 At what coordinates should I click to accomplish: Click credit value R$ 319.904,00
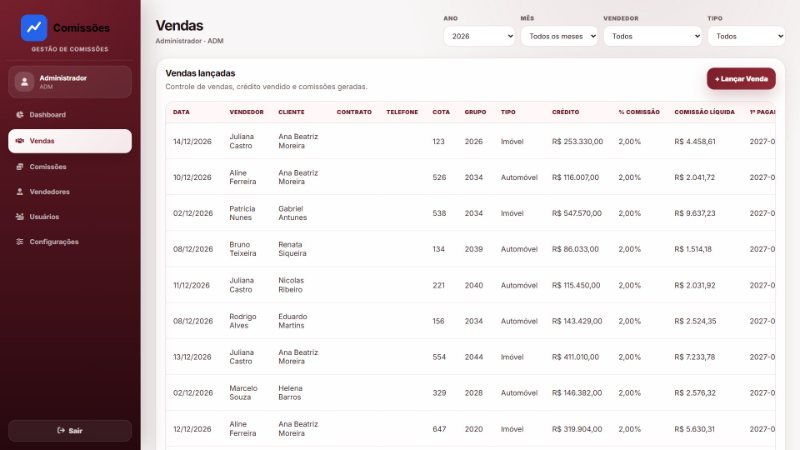click(577, 429)
